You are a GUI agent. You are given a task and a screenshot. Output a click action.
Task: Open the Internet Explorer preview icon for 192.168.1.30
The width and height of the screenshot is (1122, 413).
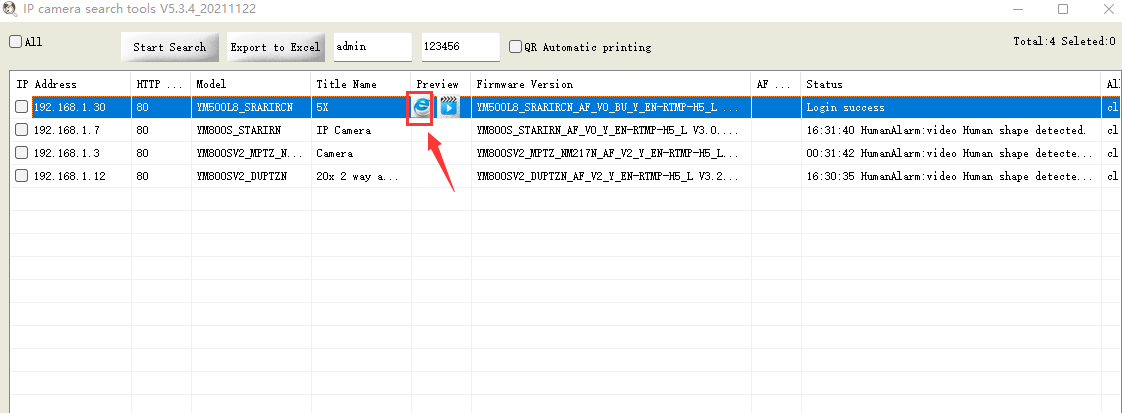pyautogui.click(x=421, y=107)
